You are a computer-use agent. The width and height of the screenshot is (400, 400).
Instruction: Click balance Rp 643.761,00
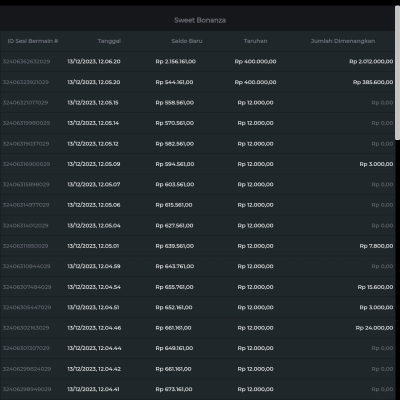click(x=175, y=267)
